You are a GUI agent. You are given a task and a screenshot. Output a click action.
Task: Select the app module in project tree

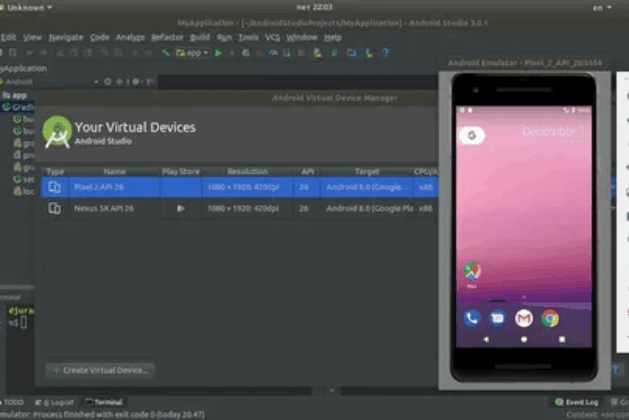pos(15,95)
